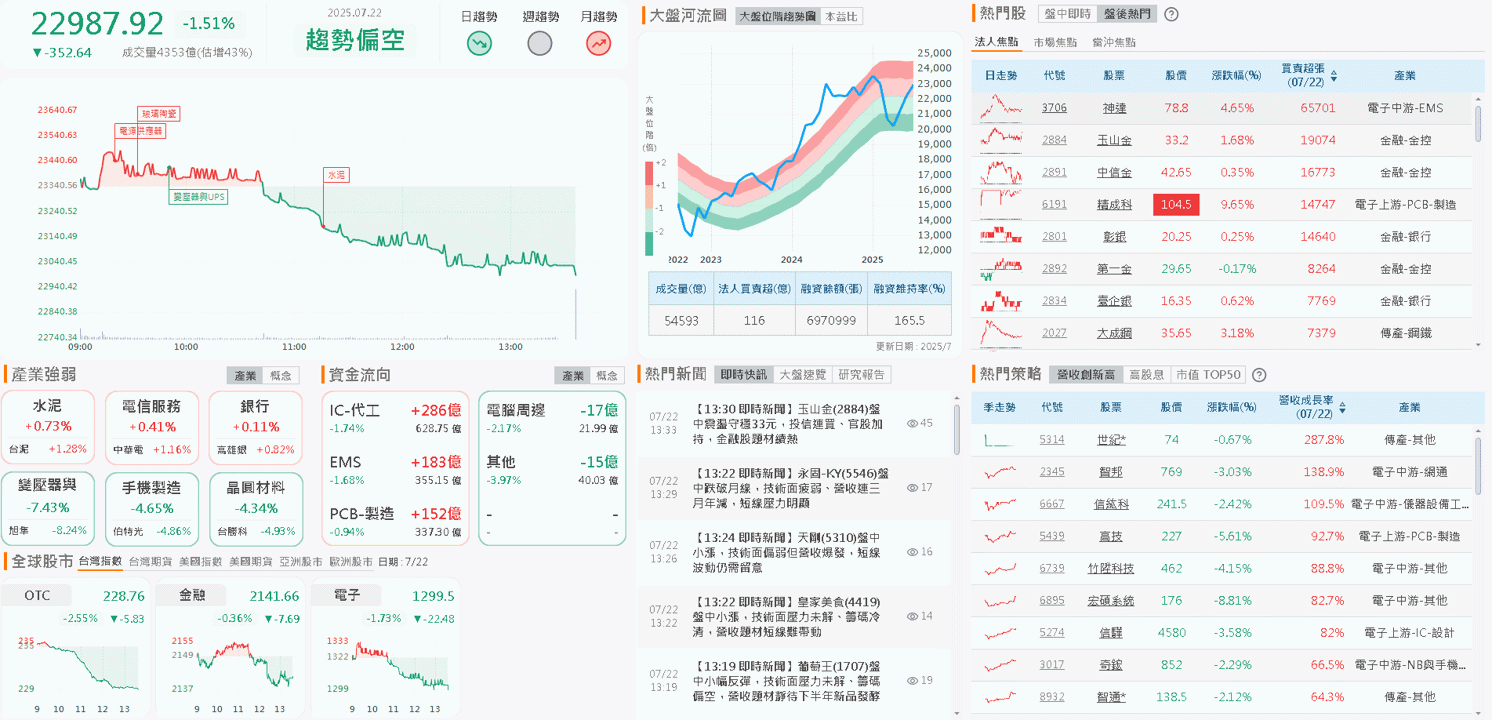Screen dimensions: 1492x720
Task: Toggle 產業強弱 panel to 概念 view
Action: tap(281, 375)
